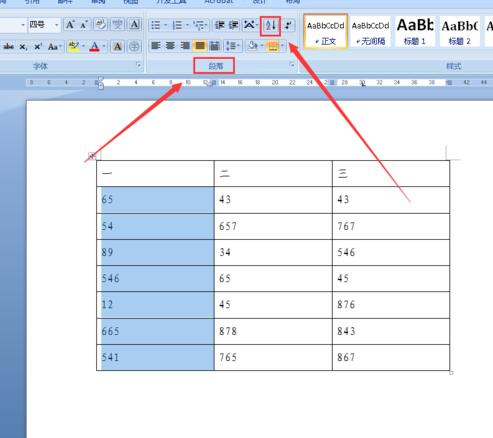Toggle Distributed alignment

tap(214, 46)
